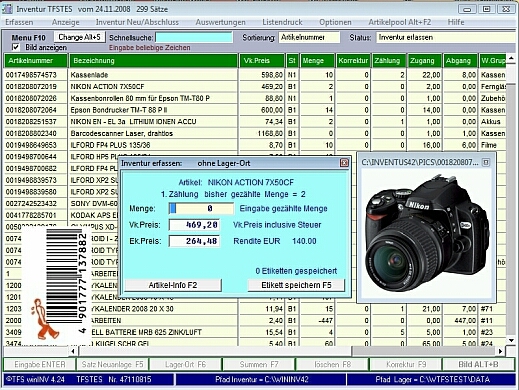Click Etikett speichern F5 button
This screenshot has height=390, width=519.
coord(296,285)
